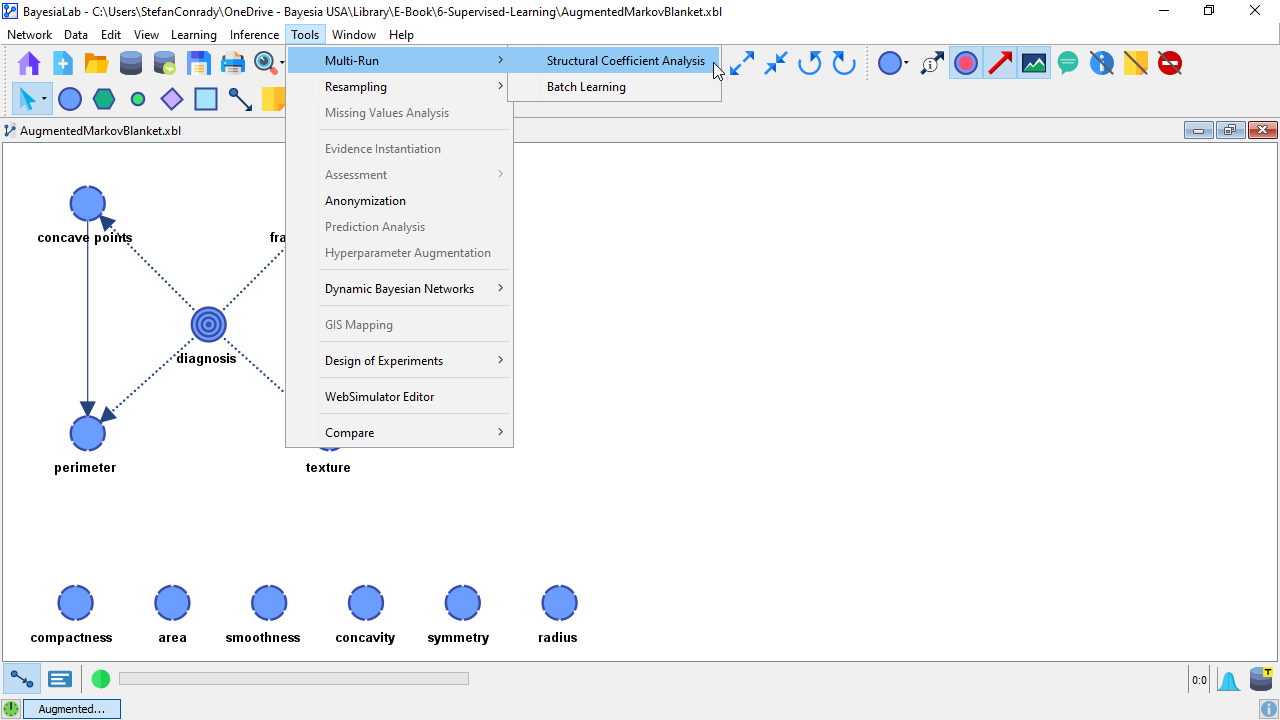Select the concave points node
Viewport: 1280px width, 720px height.
tap(88, 204)
